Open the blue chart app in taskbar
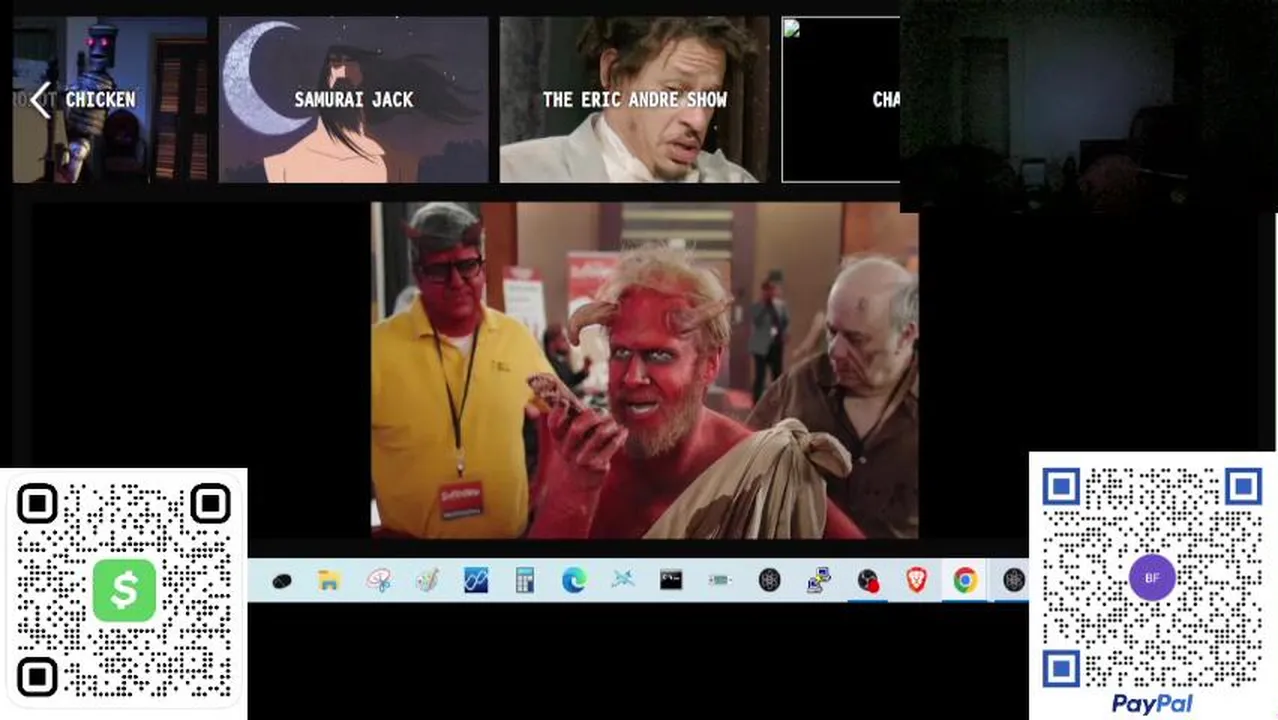The width and height of the screenshot is (1278, 720). [476, 580]
